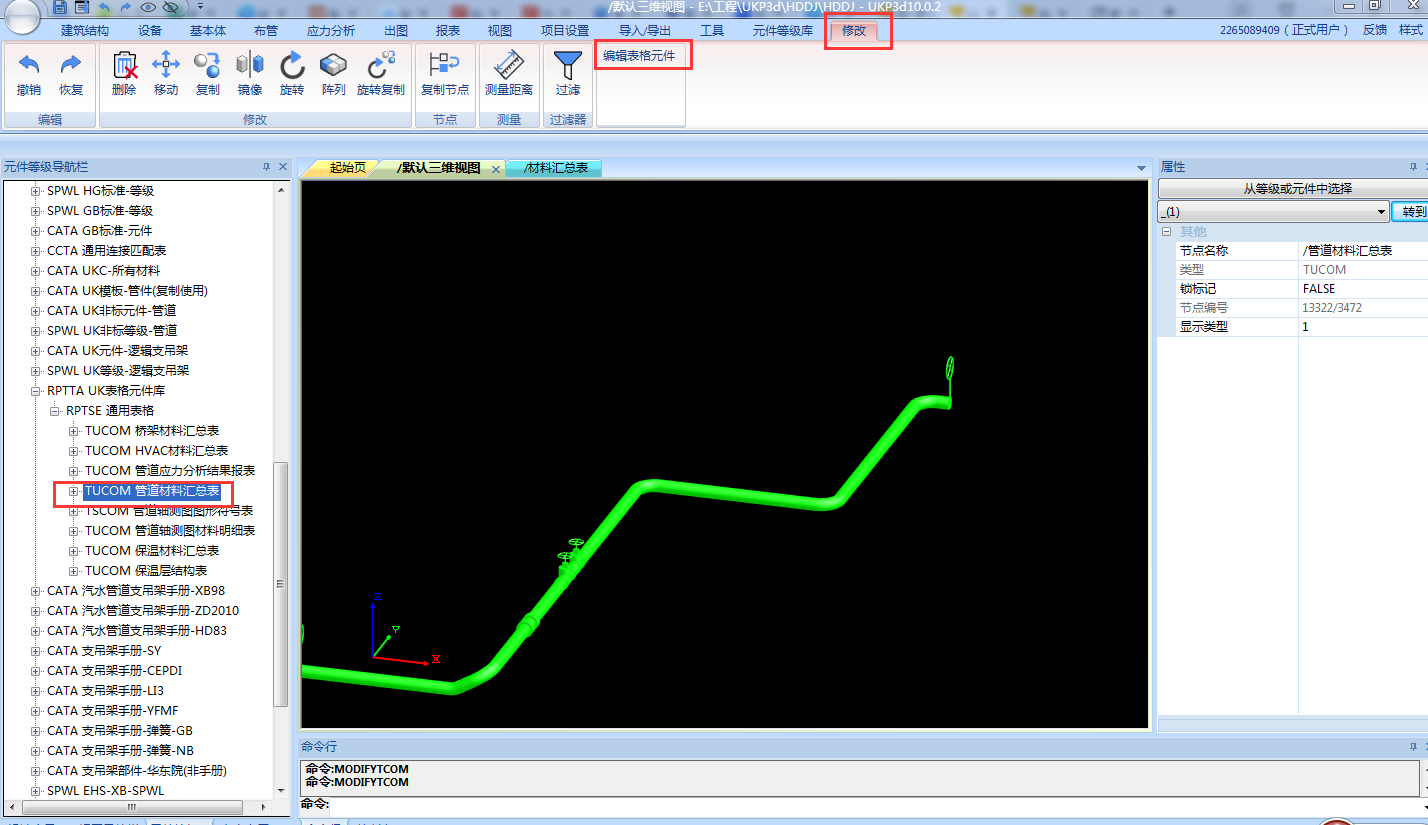The width and height of the screenshot is (1428, 825).
Task: Click the 恢复 (redo) ribbon icon
Action: 71,67
